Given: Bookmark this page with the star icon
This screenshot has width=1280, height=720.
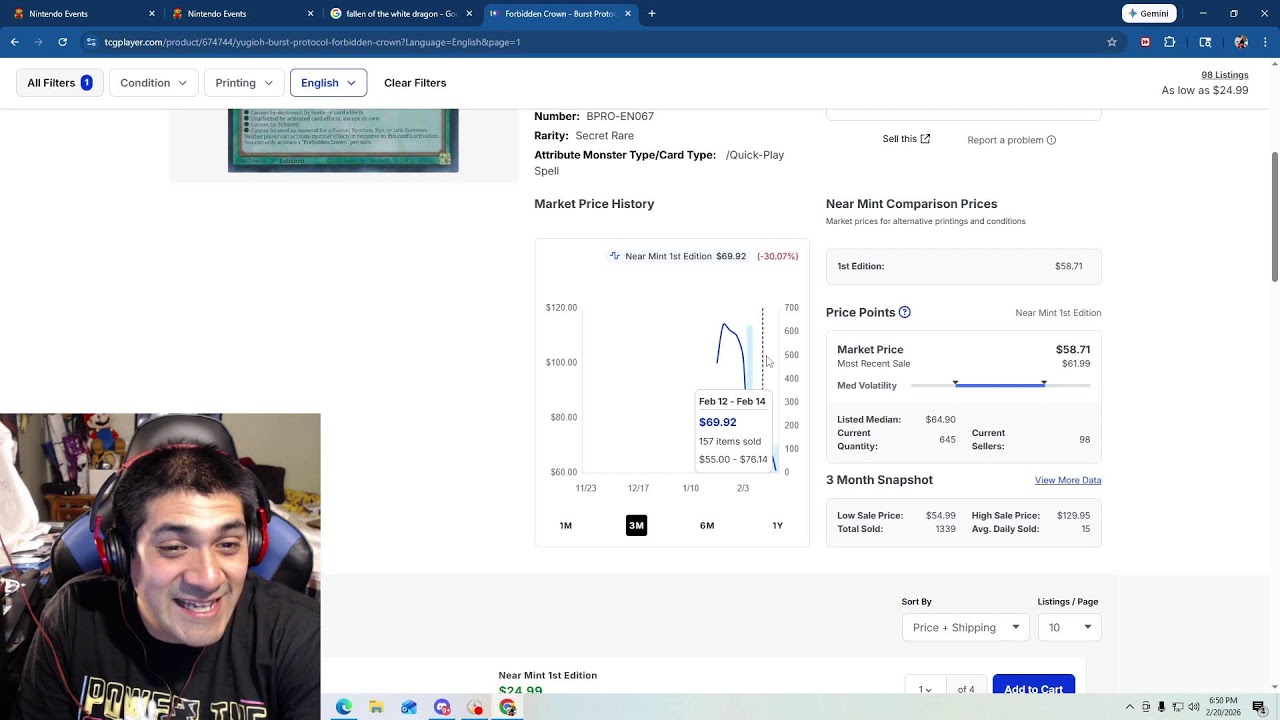Looking at the screenshot, I should (1111, 42).
